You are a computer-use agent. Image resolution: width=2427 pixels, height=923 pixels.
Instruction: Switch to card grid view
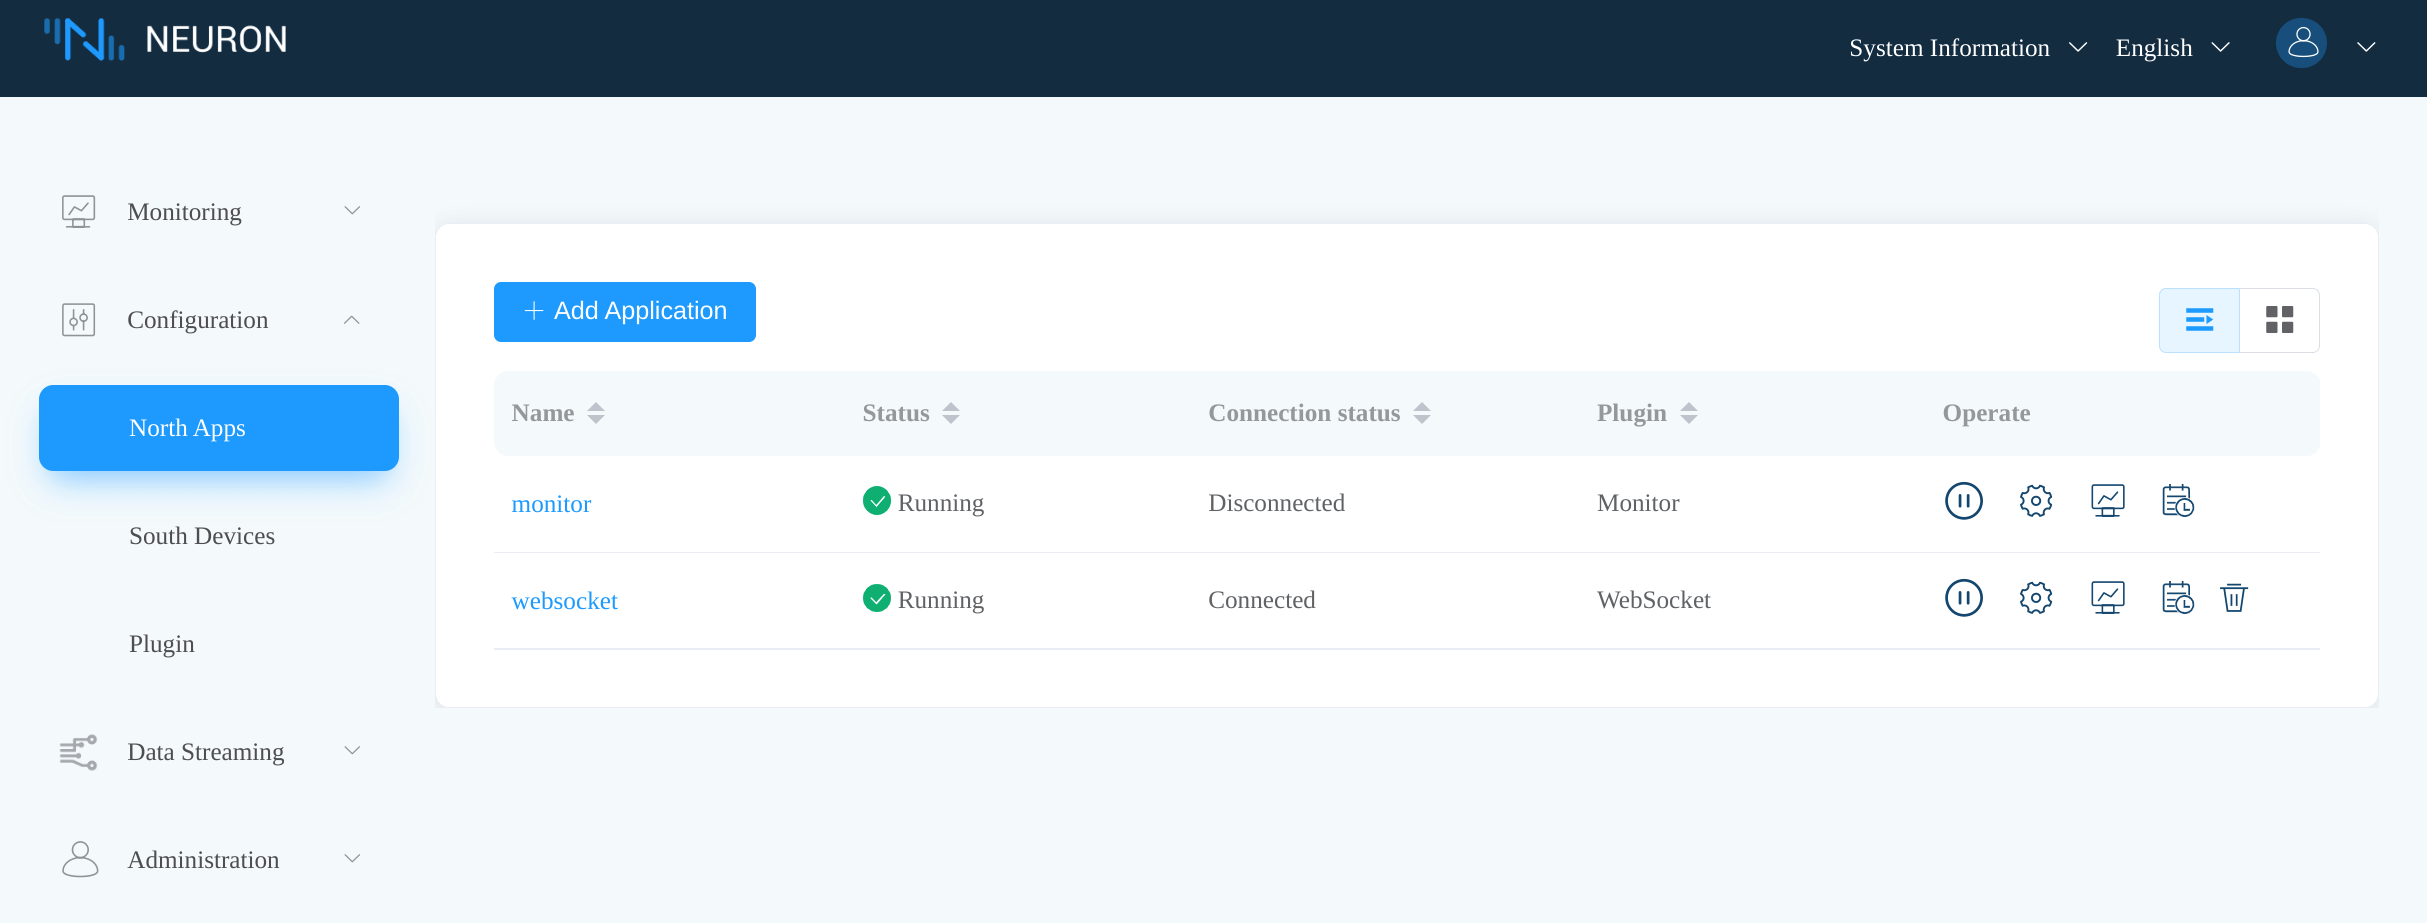click(x=2280, y=320)
